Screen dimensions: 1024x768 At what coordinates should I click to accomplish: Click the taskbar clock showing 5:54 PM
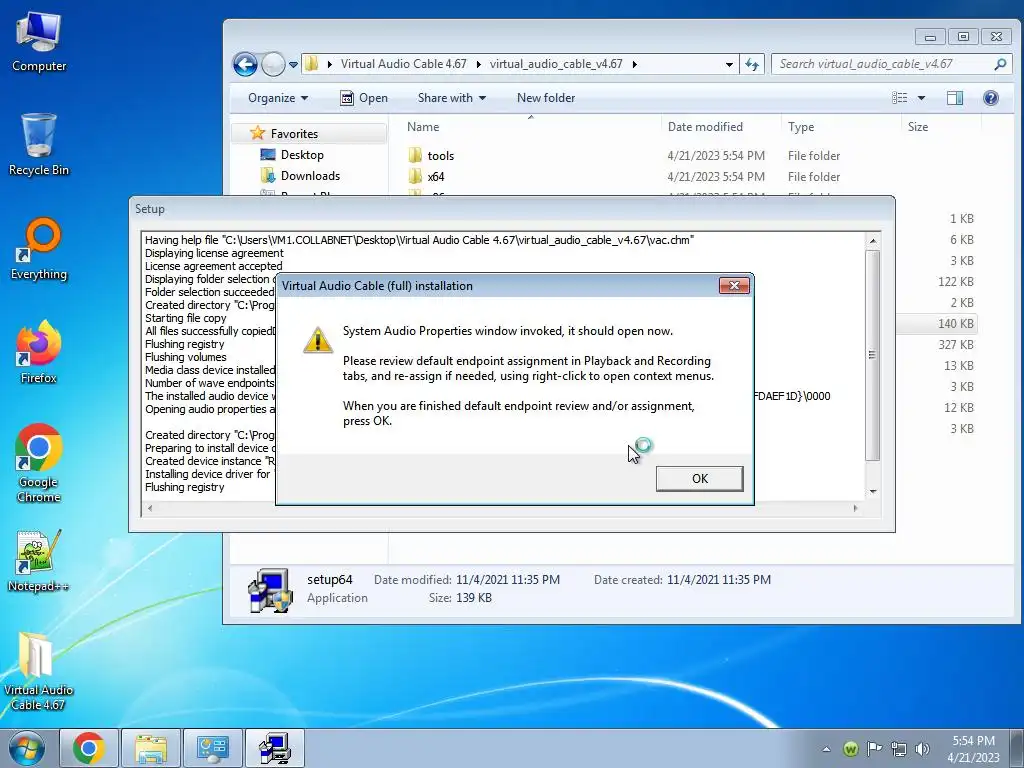[973, 749]
